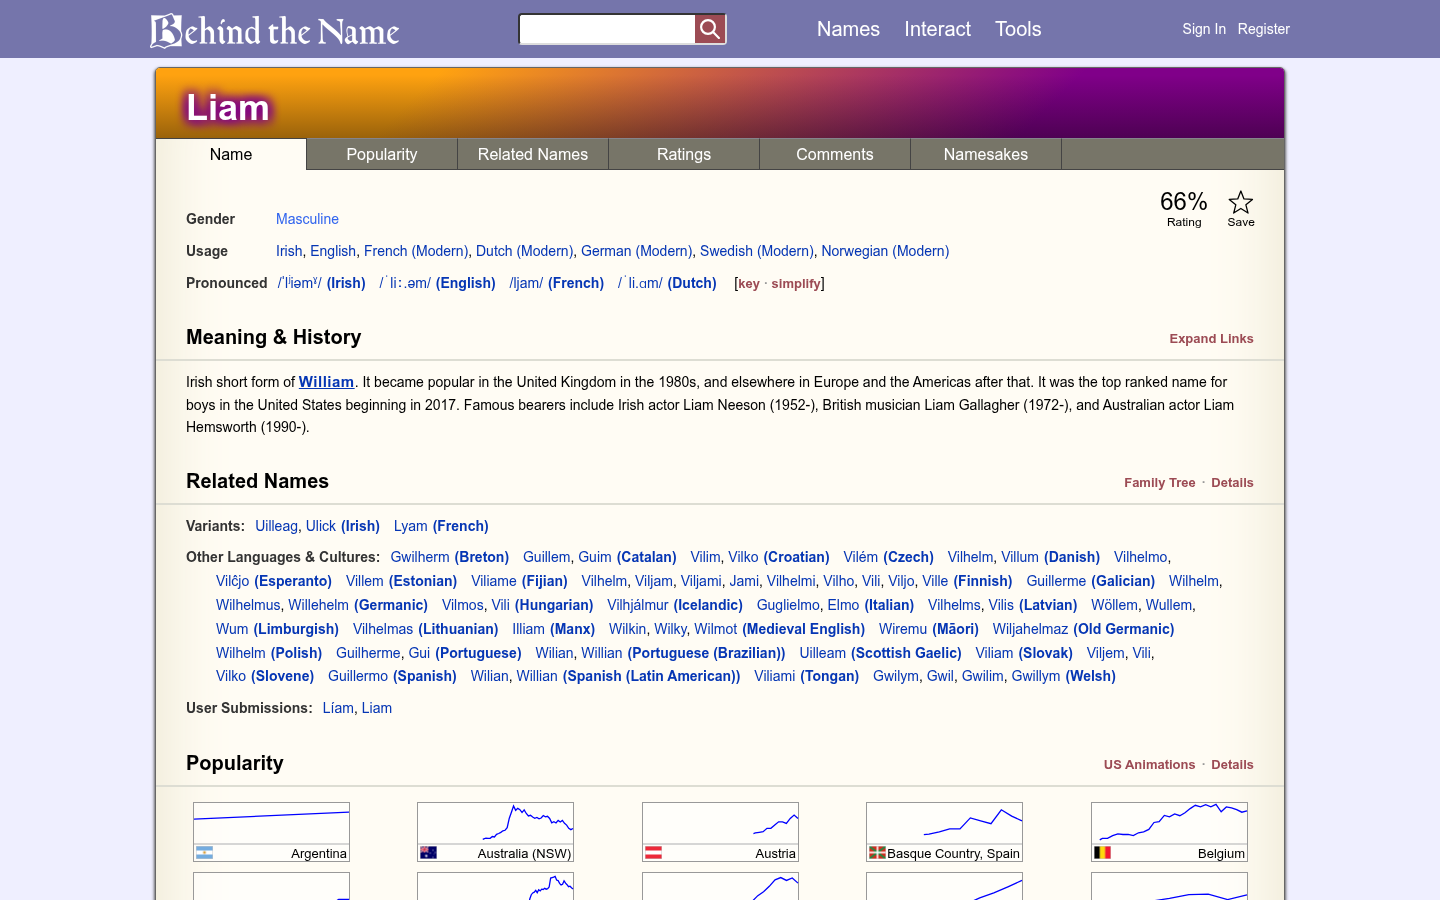Follow the William name link
The width and height of the screenshot is (1440, 900).
326,382
